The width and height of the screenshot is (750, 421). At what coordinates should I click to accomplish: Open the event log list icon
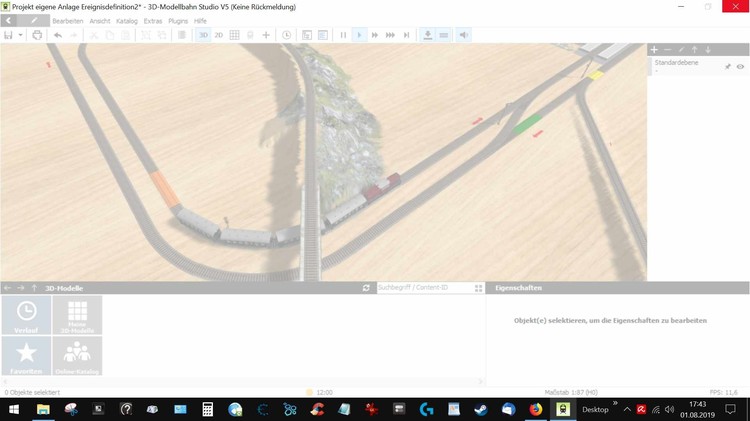(x=323, y=35)
